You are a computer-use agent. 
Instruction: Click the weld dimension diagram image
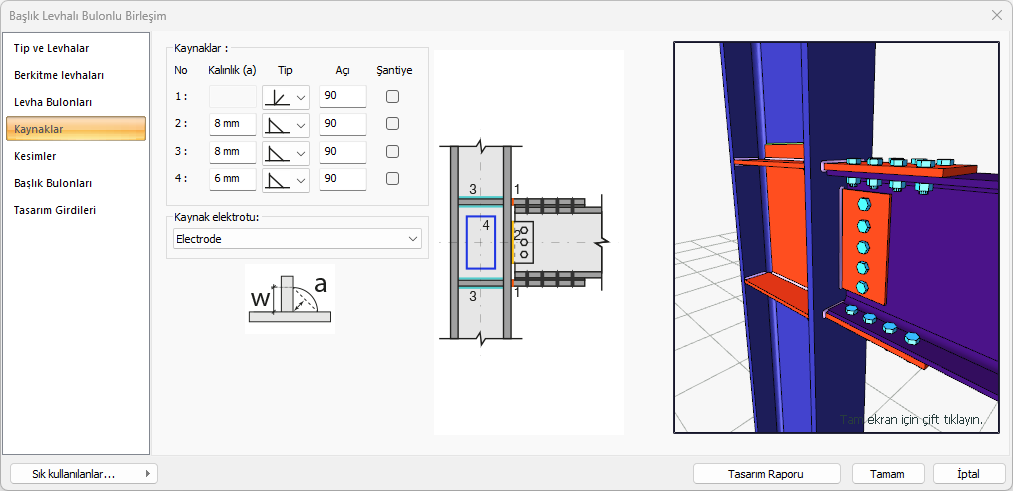(289, 299)
